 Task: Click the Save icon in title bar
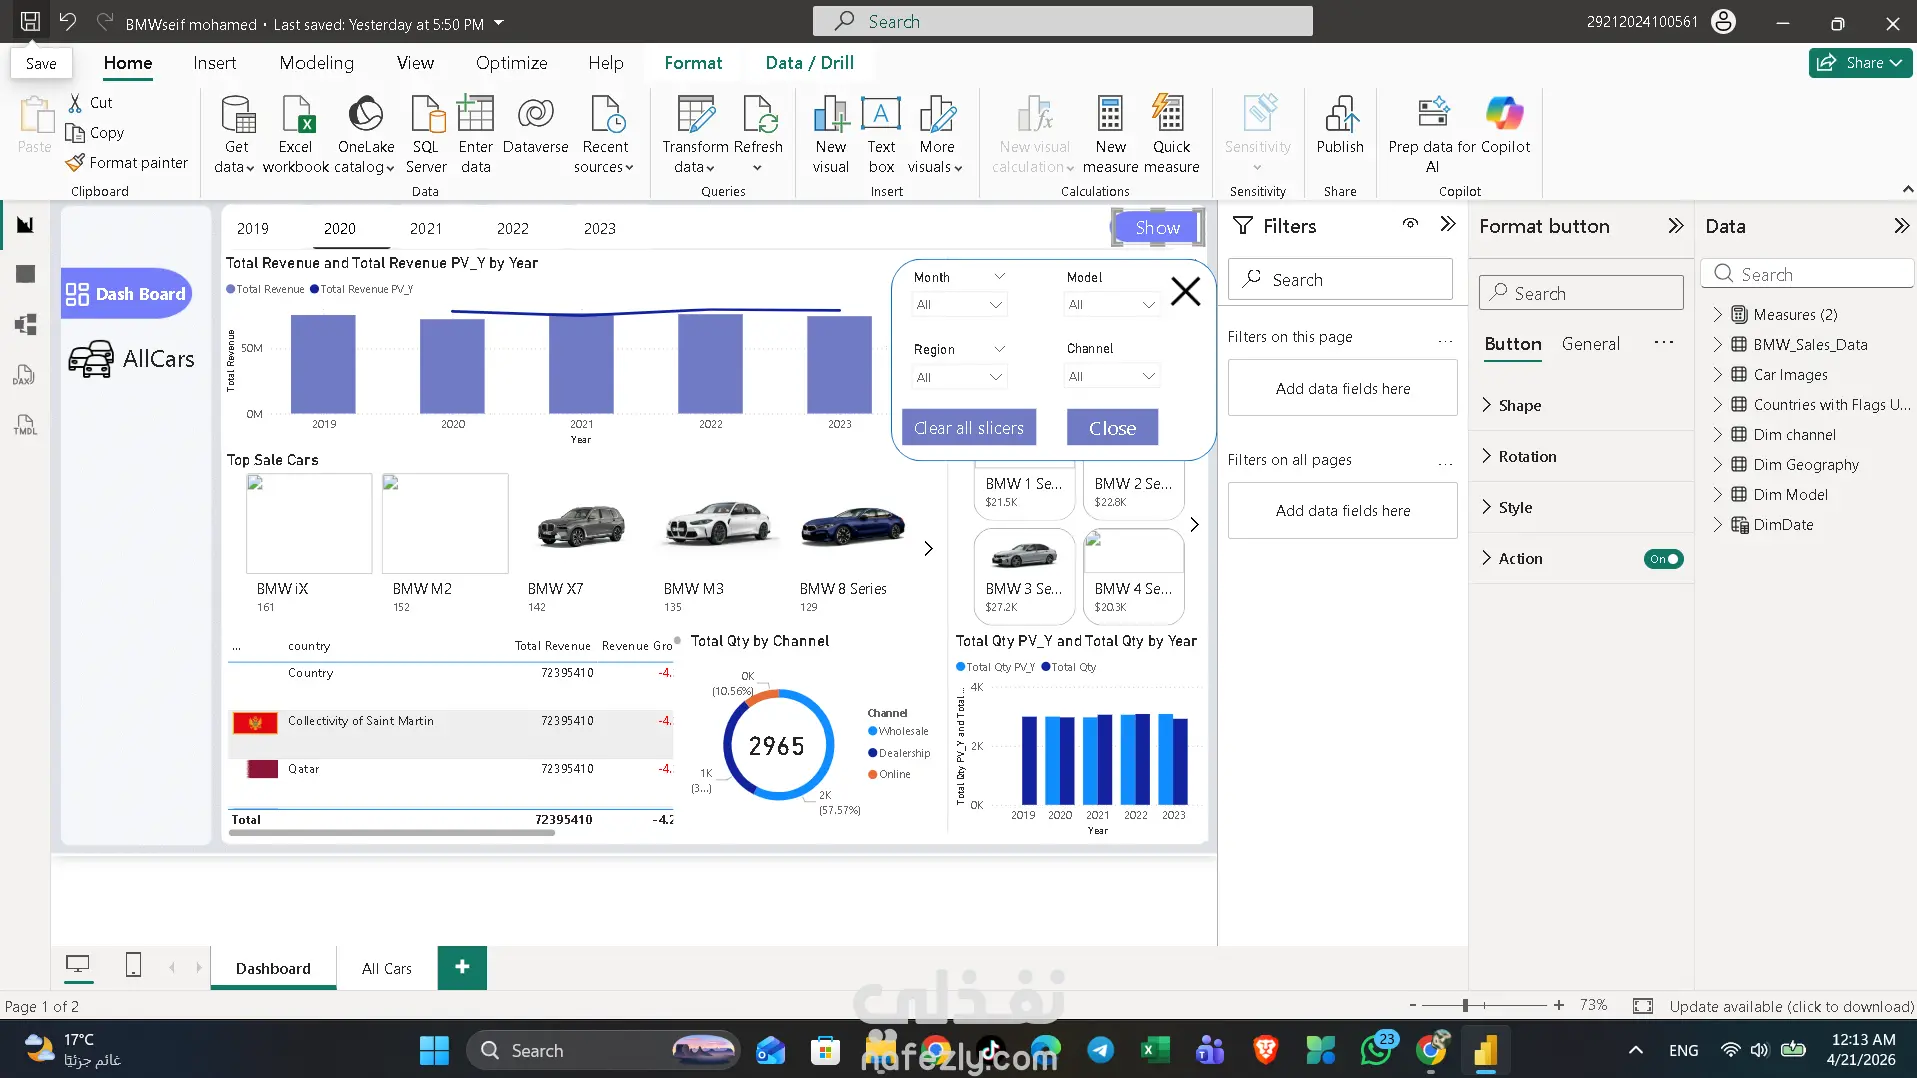(x=31, y=21)
